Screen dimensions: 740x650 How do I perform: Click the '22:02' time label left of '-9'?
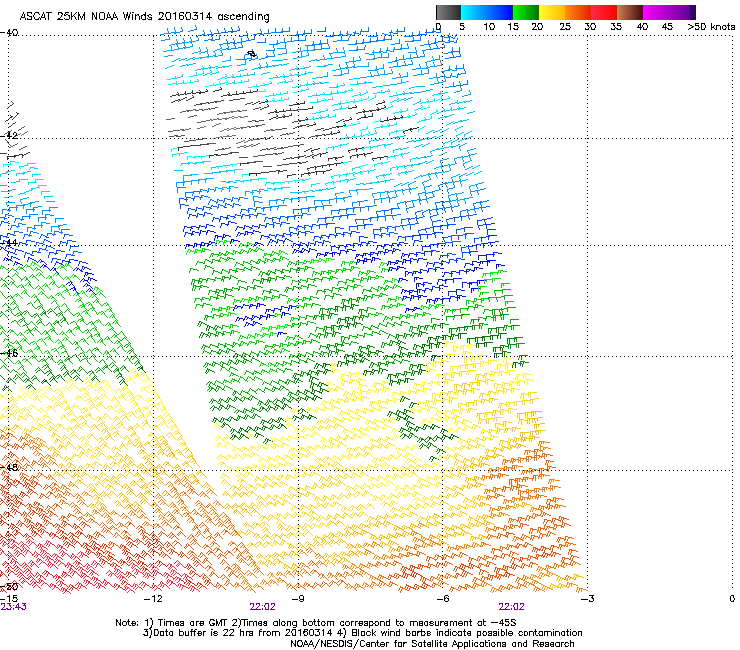click(x=262, y=607)
